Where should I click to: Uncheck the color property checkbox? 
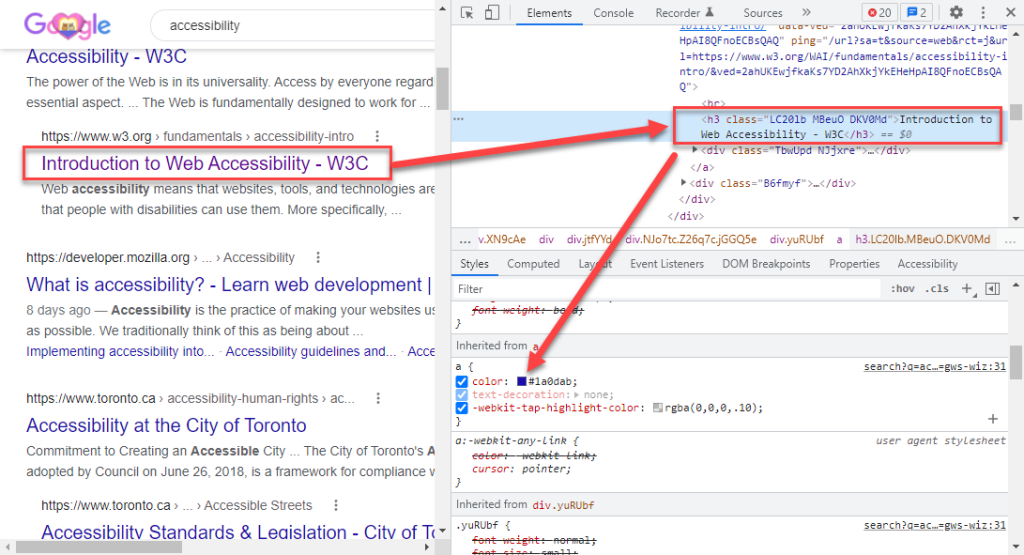click(x=462, y=382)
